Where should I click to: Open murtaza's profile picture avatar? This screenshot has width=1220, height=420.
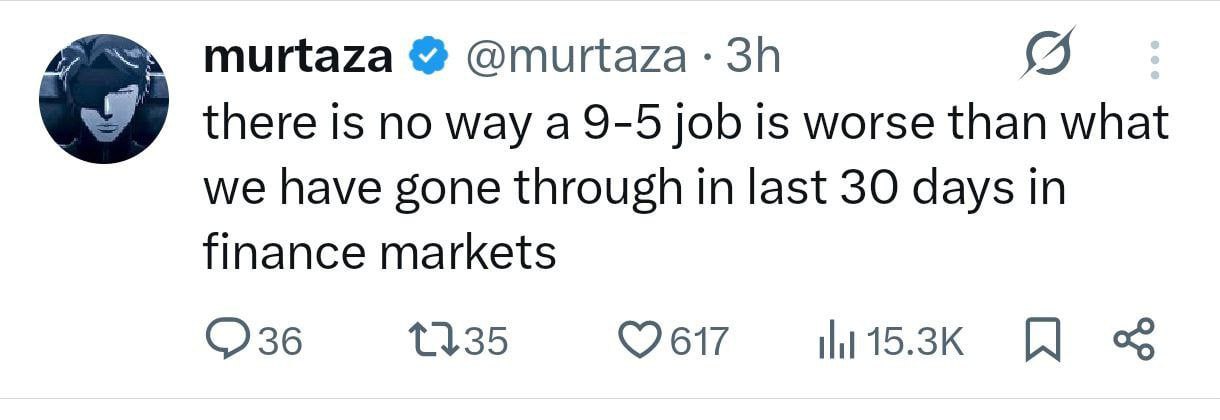[x=104, y=99]
